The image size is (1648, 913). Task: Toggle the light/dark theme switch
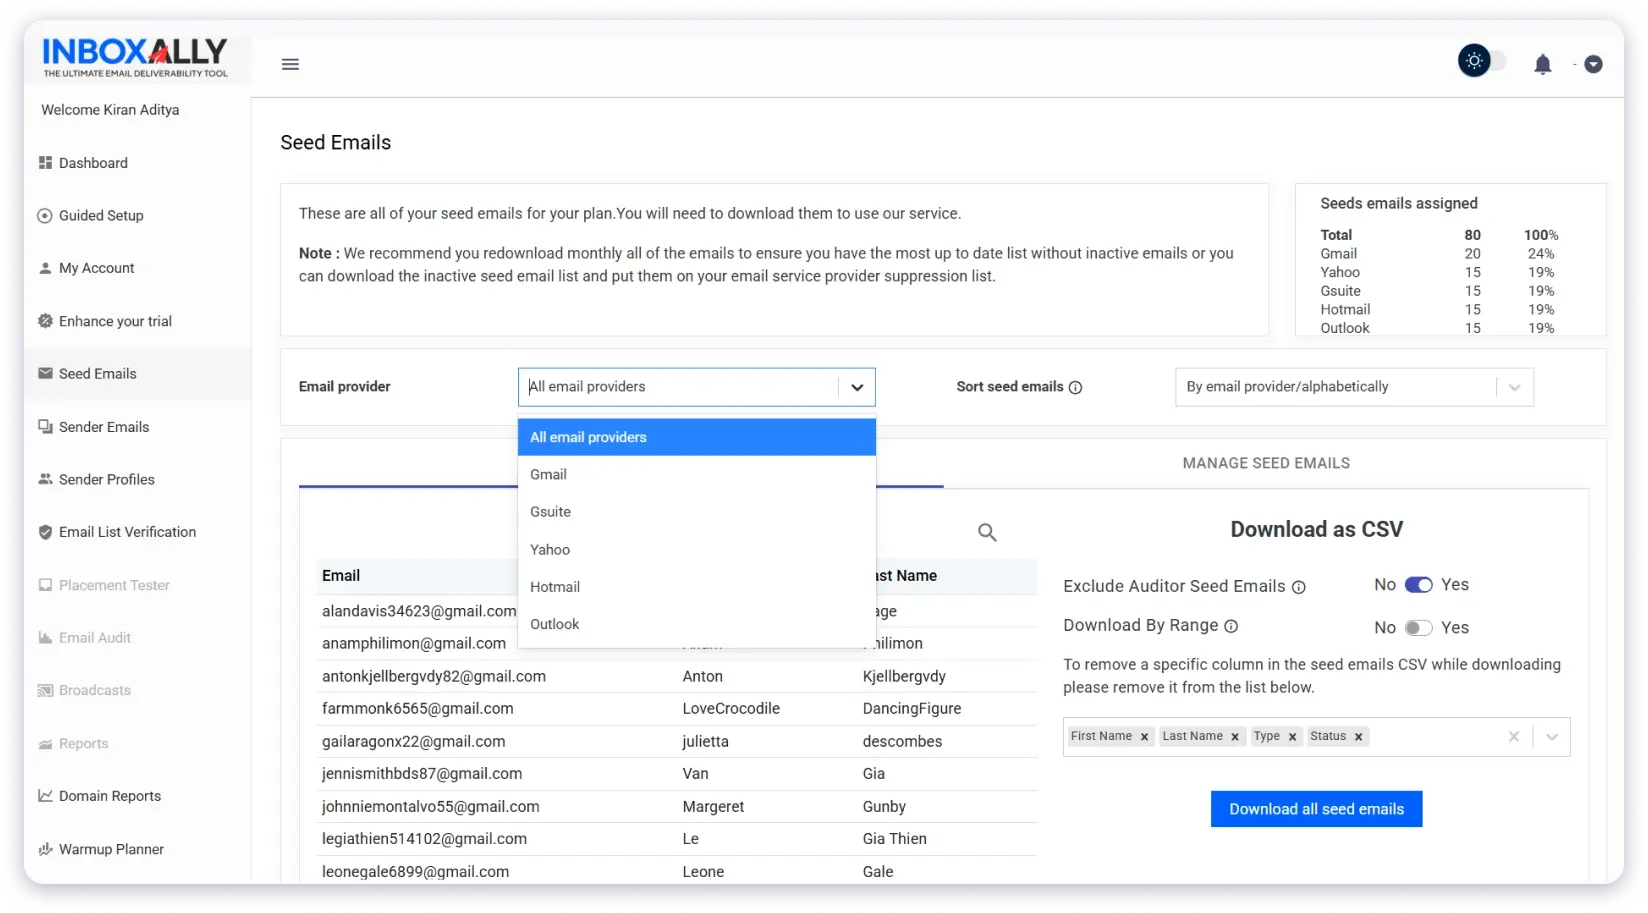1481,61
